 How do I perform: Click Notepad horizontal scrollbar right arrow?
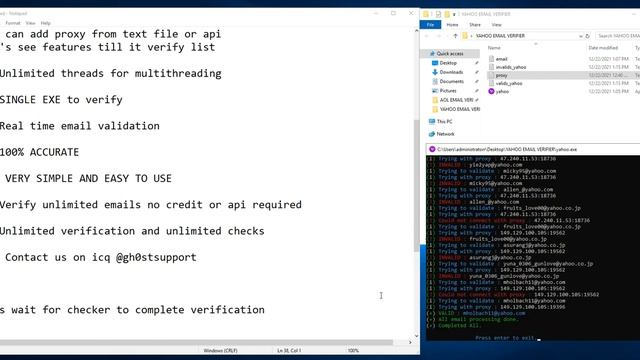[x=410, y=342]
